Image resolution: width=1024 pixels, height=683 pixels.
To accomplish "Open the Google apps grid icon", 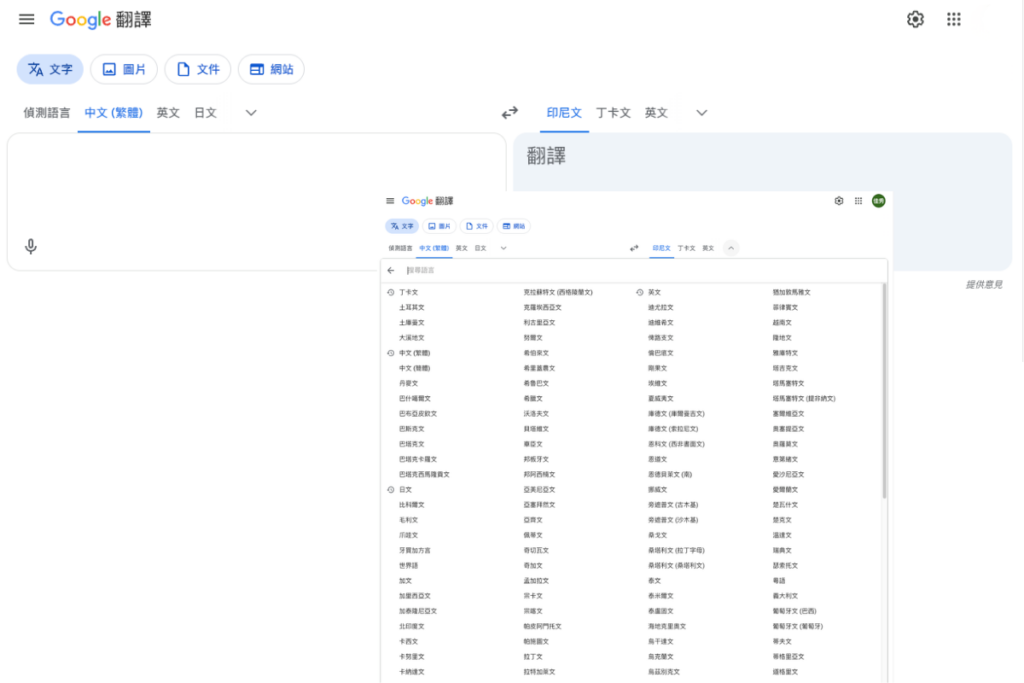I will (x=953, y=18).
